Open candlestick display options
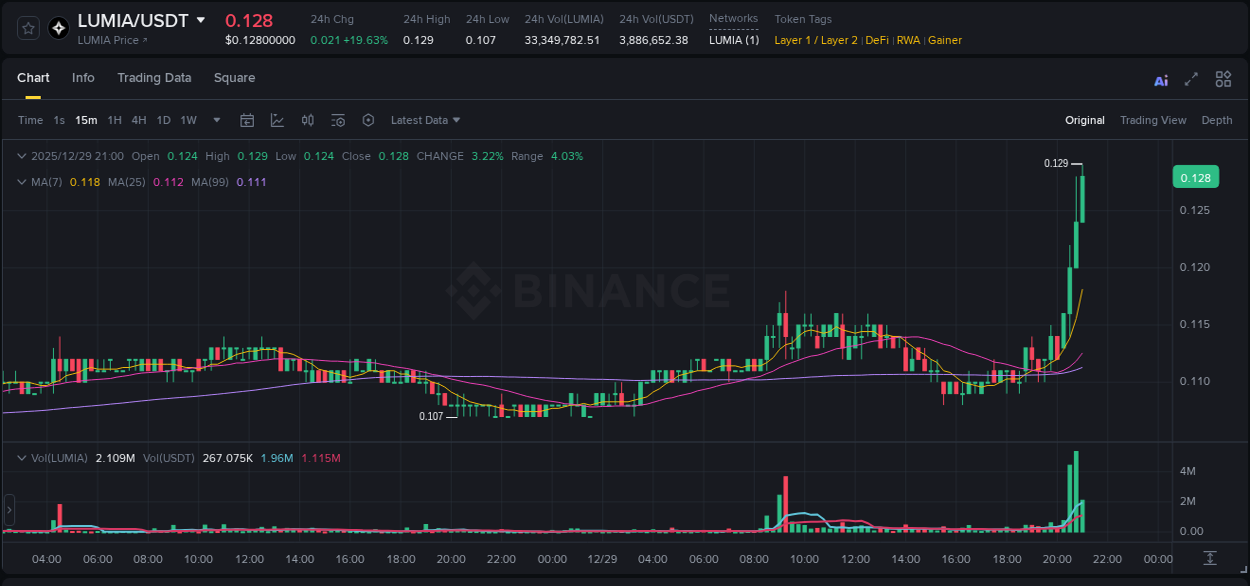1250x586 pixels. 307,120
